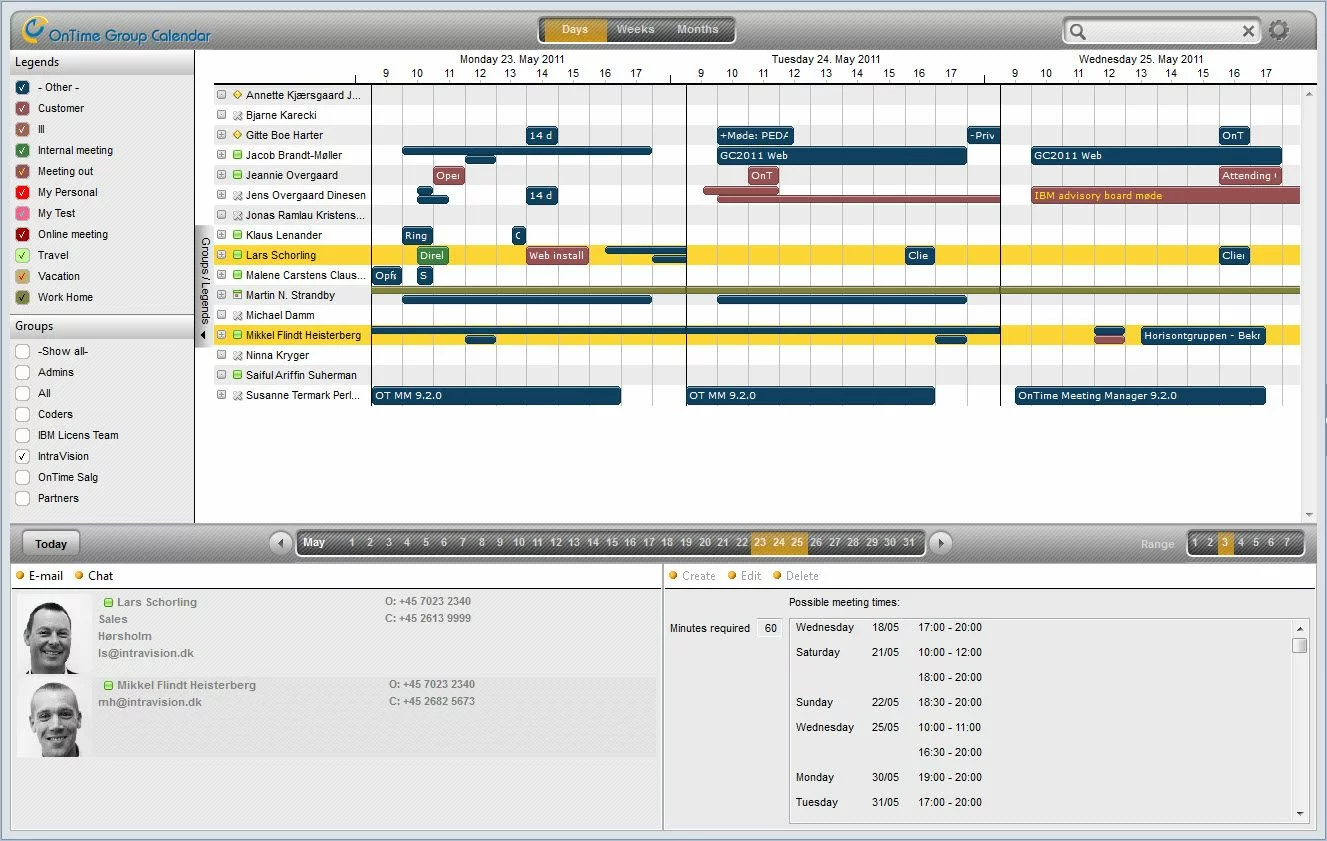
Task: Enable the Coders group checkbox
Action: pos(23,414)
